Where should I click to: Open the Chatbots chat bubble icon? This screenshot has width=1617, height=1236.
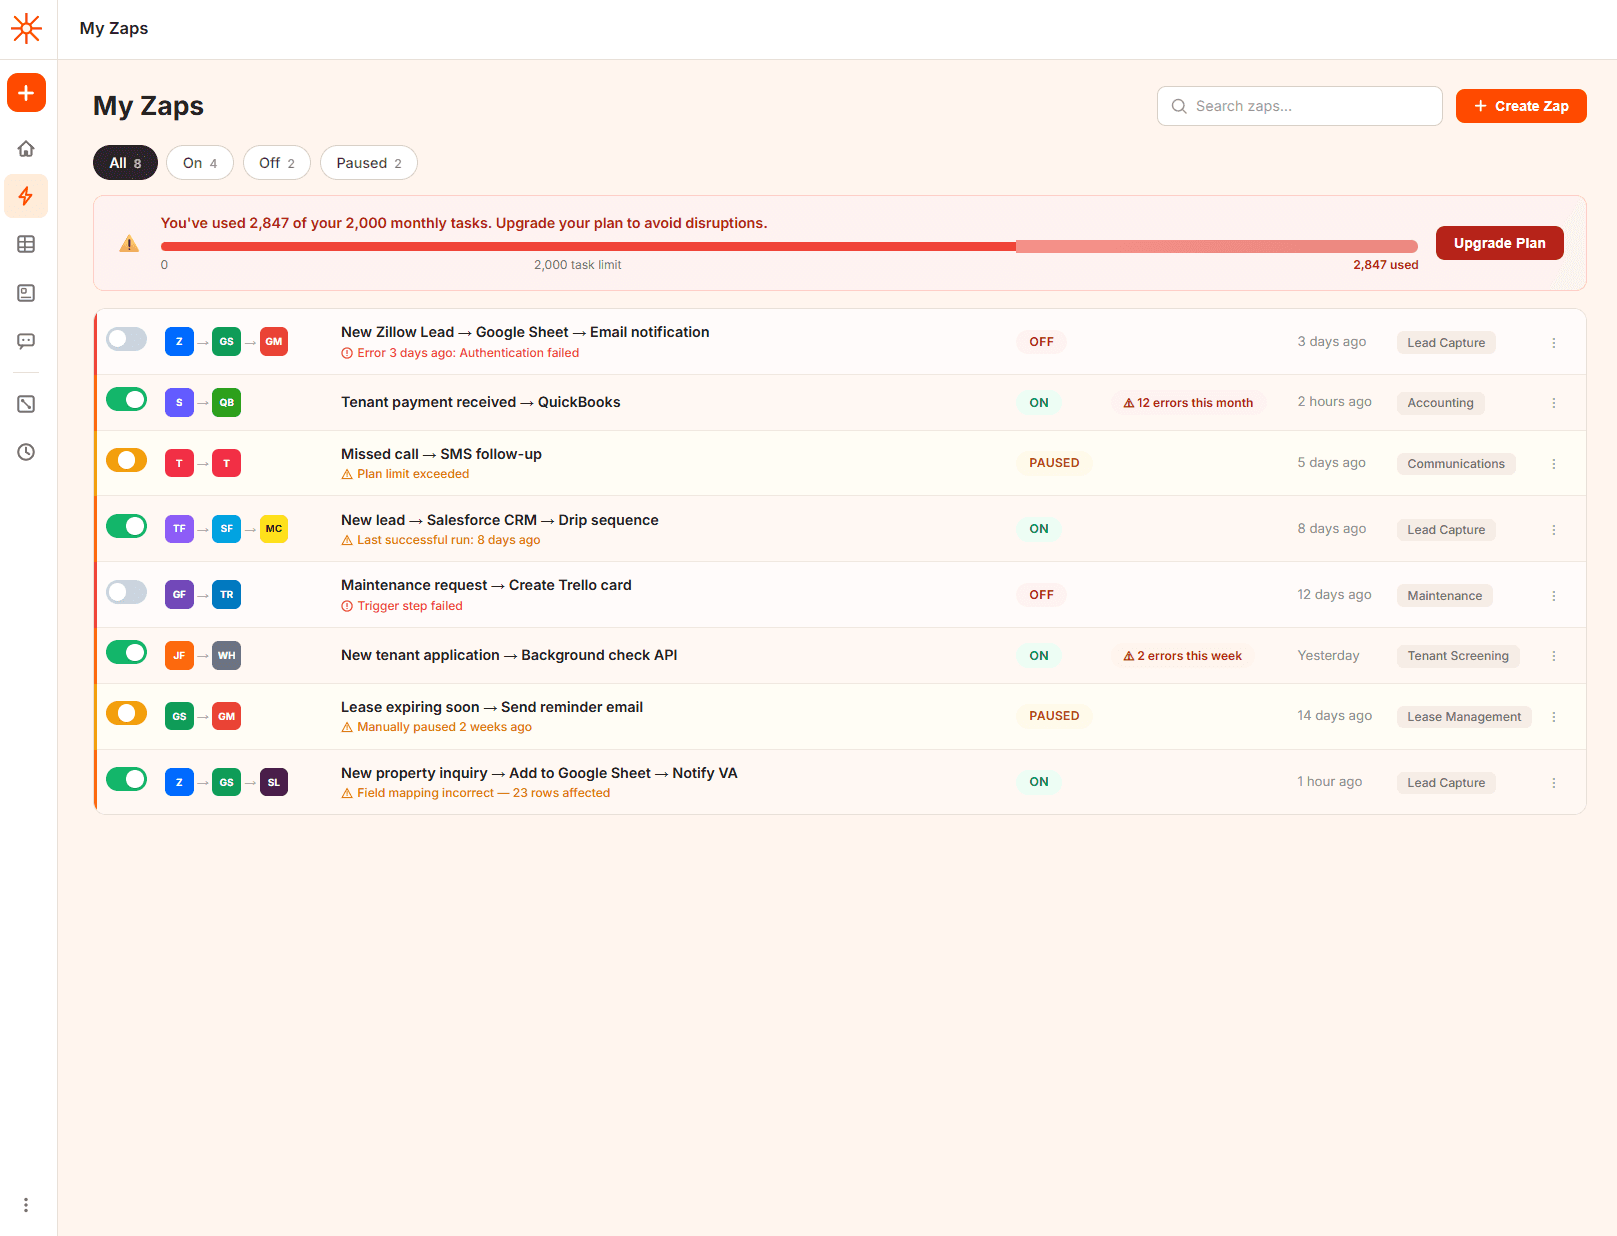click(26, 341)
